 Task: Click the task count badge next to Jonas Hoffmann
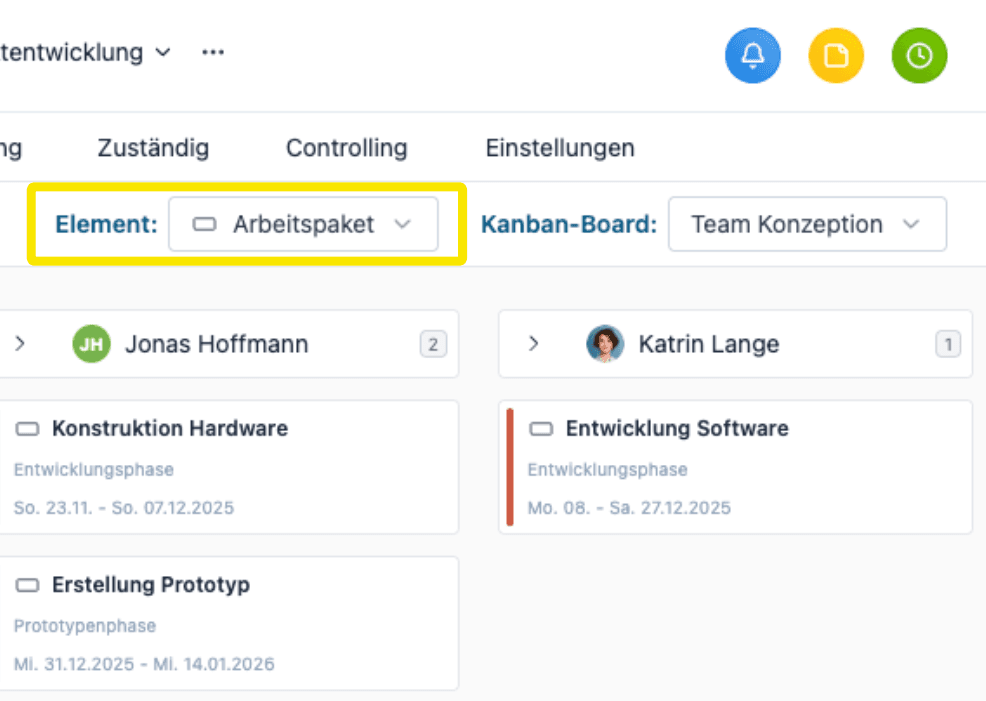pyautogui.click(x=432, y=344)
